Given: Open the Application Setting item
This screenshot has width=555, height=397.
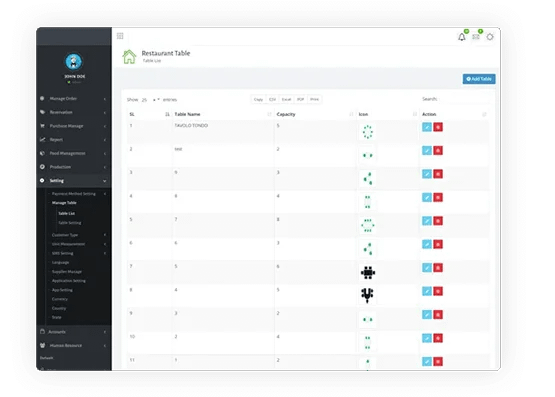Looking at the screenshot, I should point(69,281).
